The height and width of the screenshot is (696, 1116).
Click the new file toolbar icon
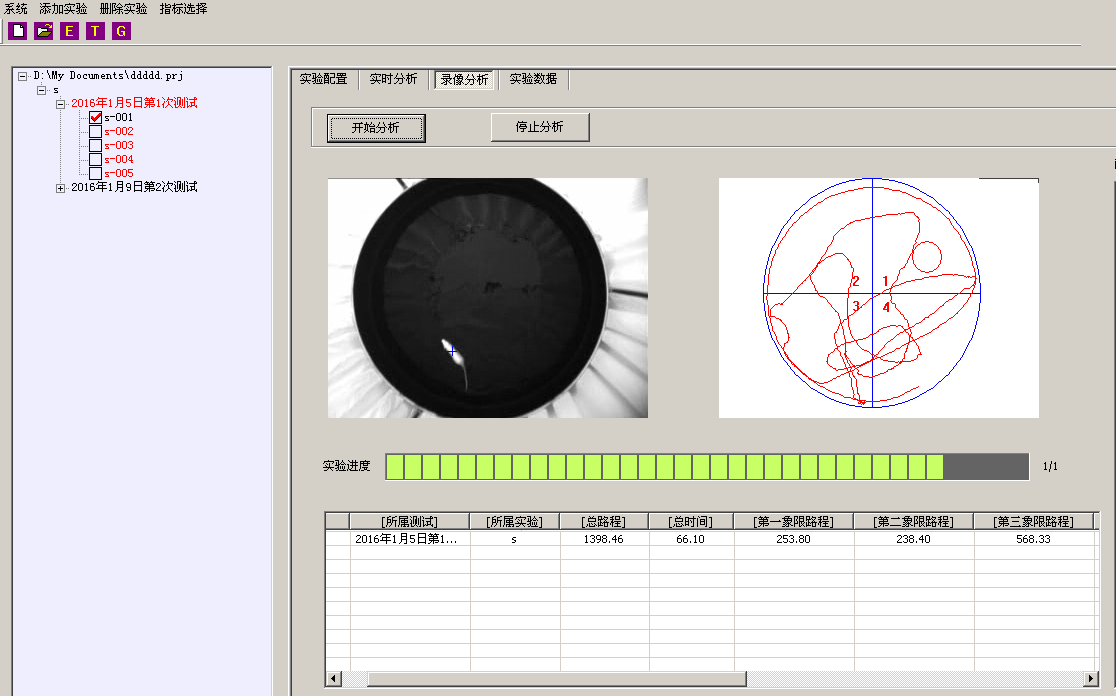tap(17, 31)
